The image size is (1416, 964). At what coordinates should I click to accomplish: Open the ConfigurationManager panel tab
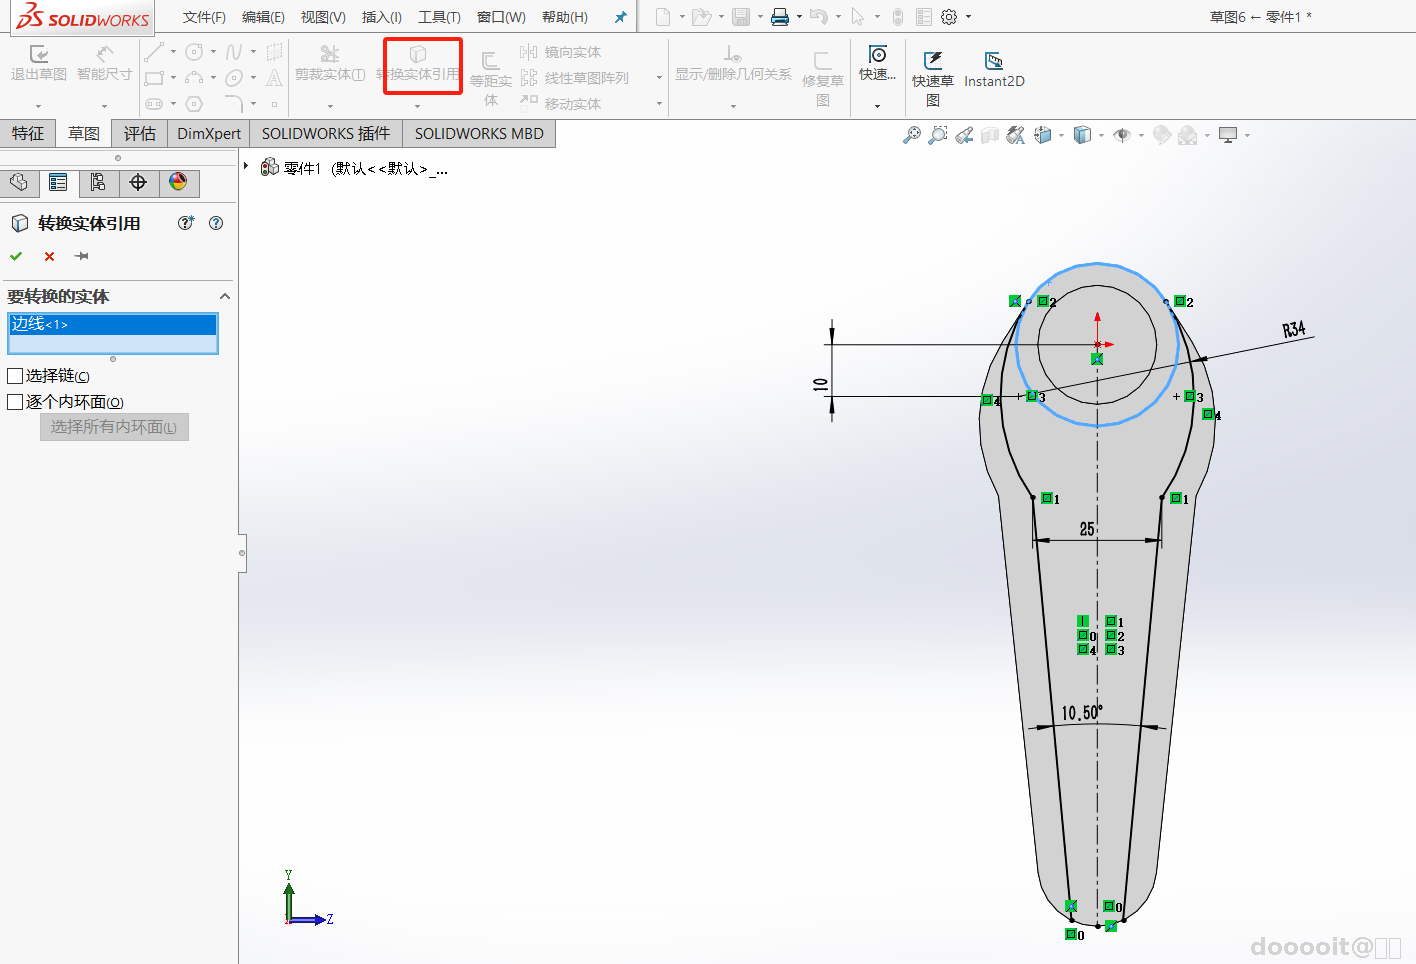[x=98, y=182]
